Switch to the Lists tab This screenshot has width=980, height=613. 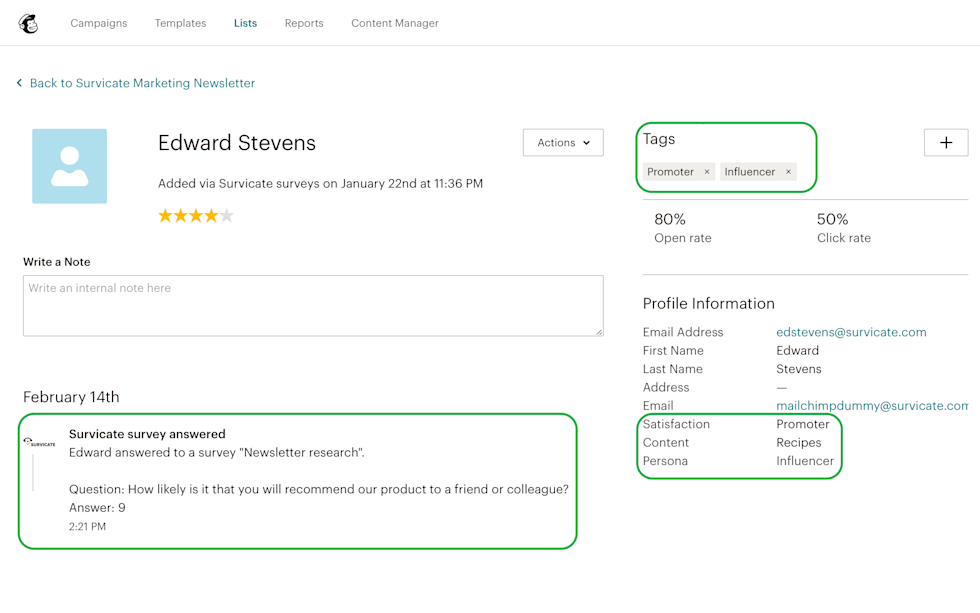pyautogui.click(x=245, y=23)
